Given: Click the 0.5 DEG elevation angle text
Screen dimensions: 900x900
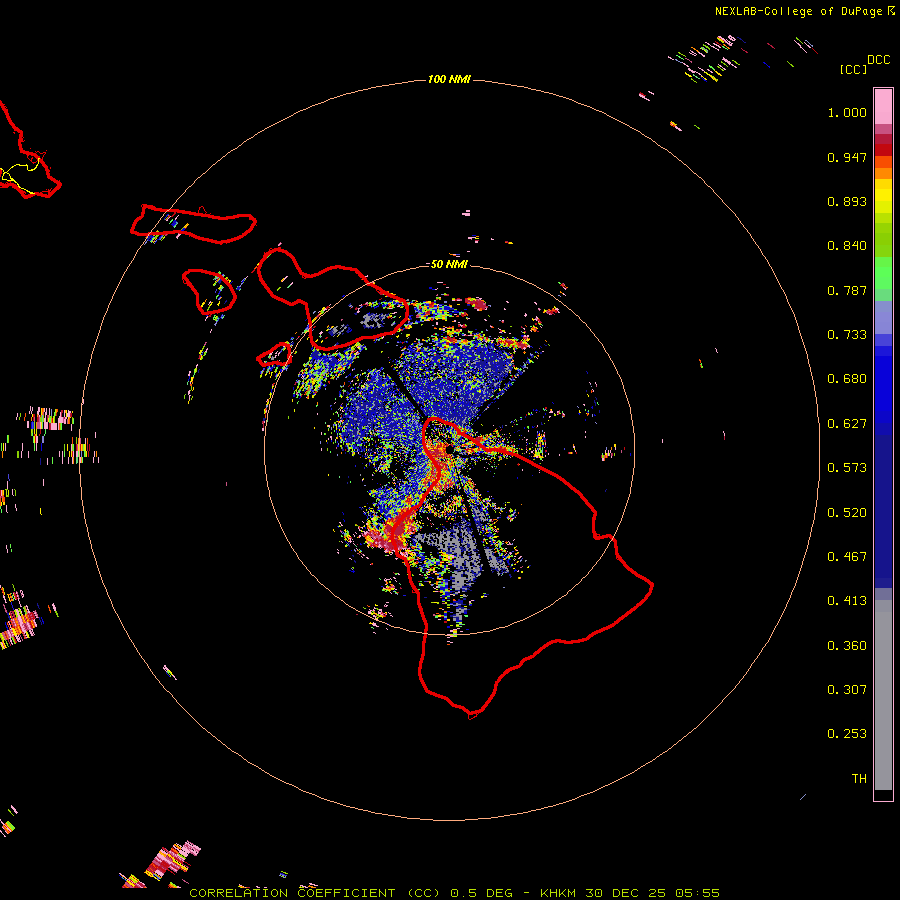Looking at the screenshot, I should [481, 893].
